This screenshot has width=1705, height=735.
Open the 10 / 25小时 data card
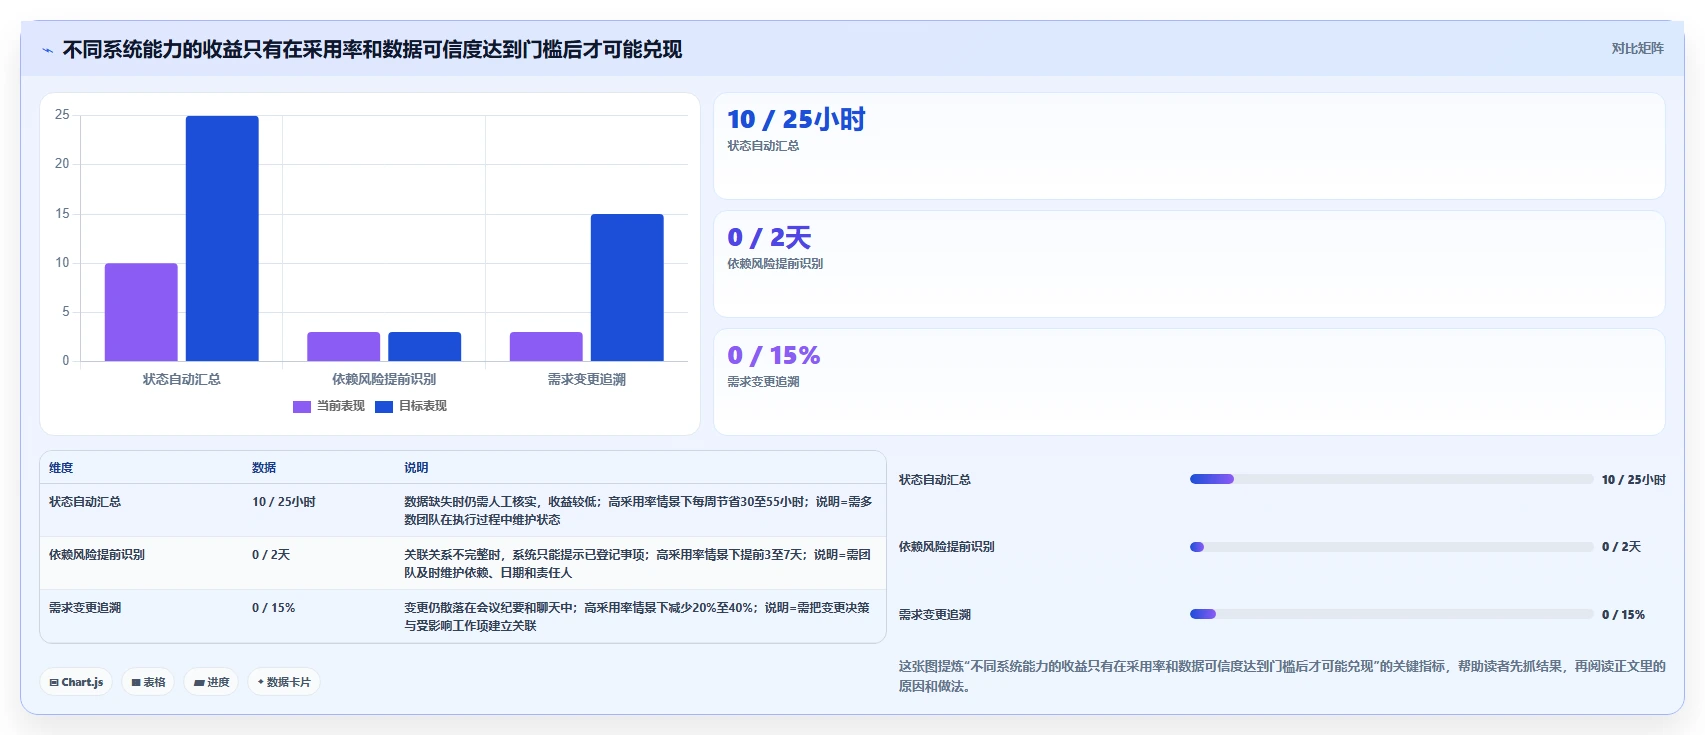pos(1189,146)
